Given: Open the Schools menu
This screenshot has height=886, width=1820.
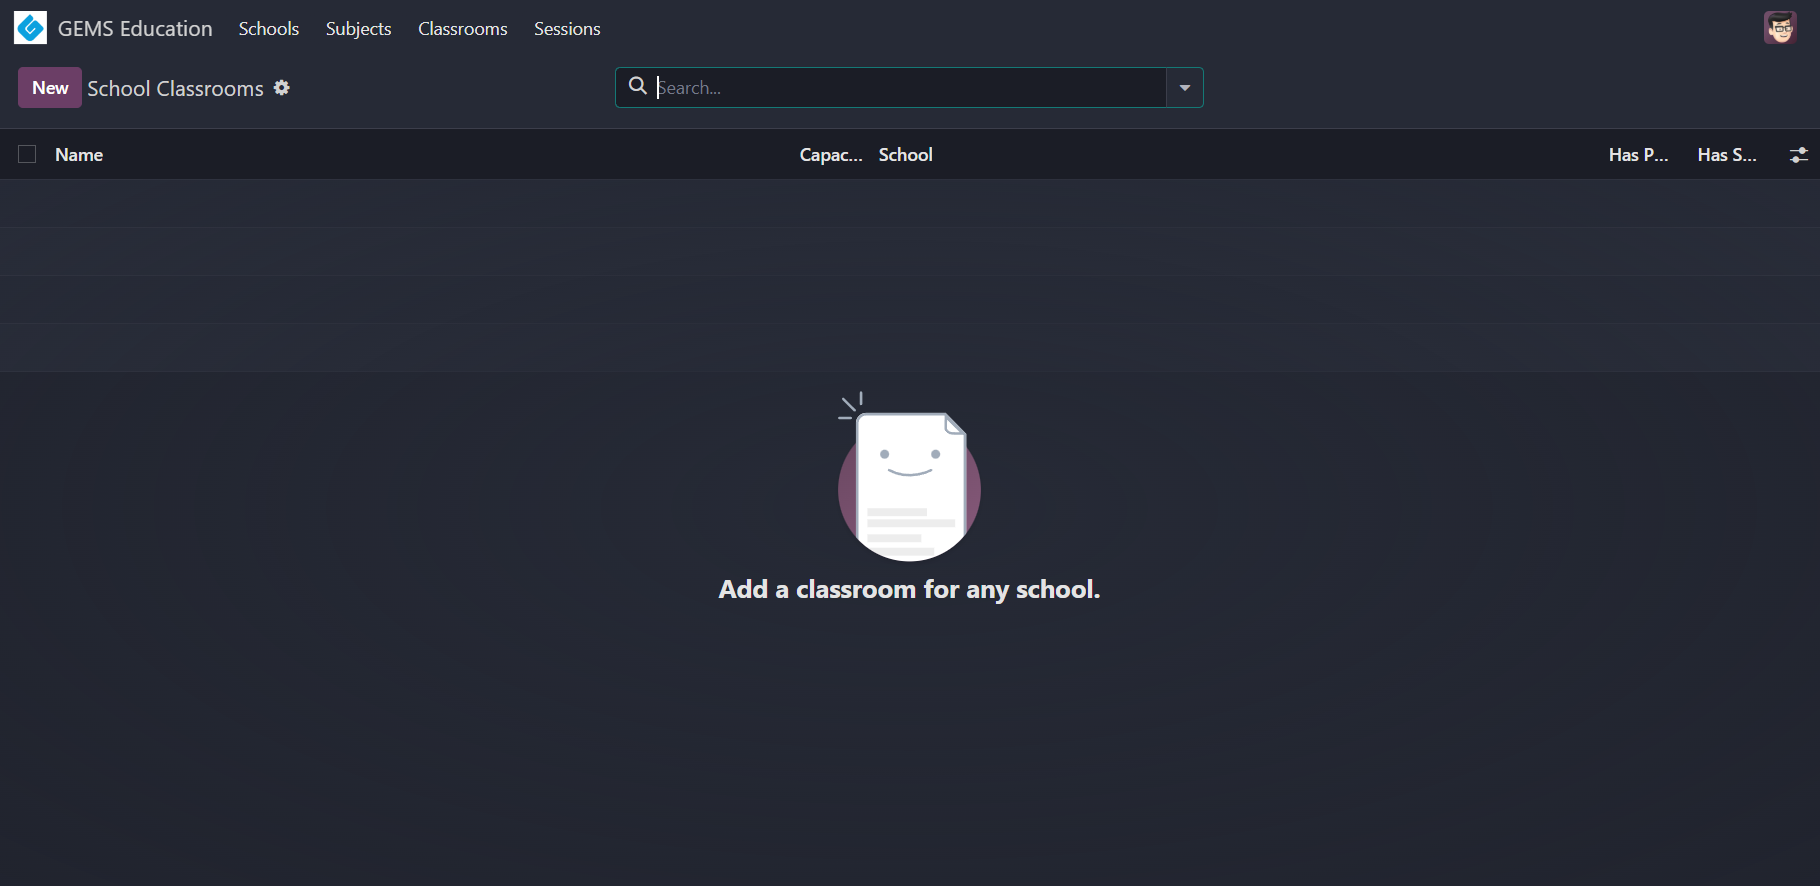Looking at the screenshot, I should (x=268, y=29).
